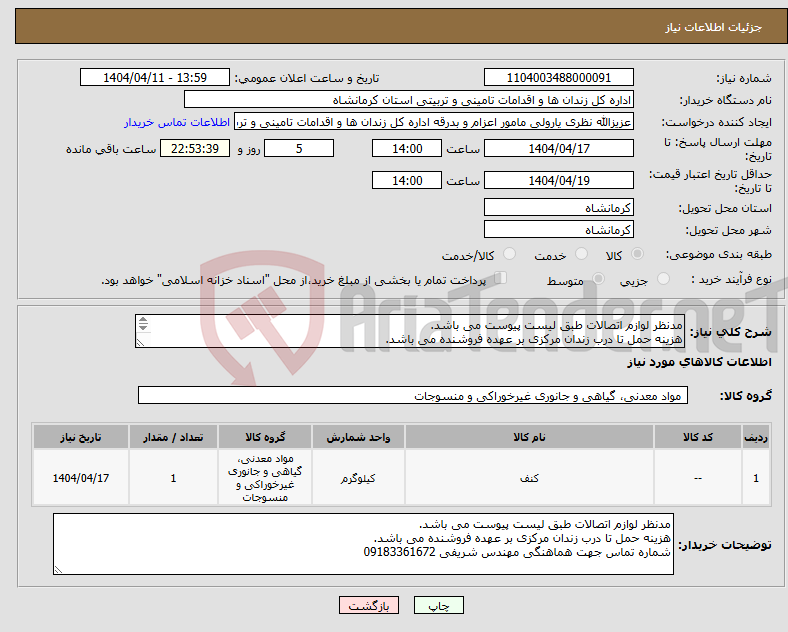Click the واحد شمارش column header
The image size is (788, 632).
358,437
